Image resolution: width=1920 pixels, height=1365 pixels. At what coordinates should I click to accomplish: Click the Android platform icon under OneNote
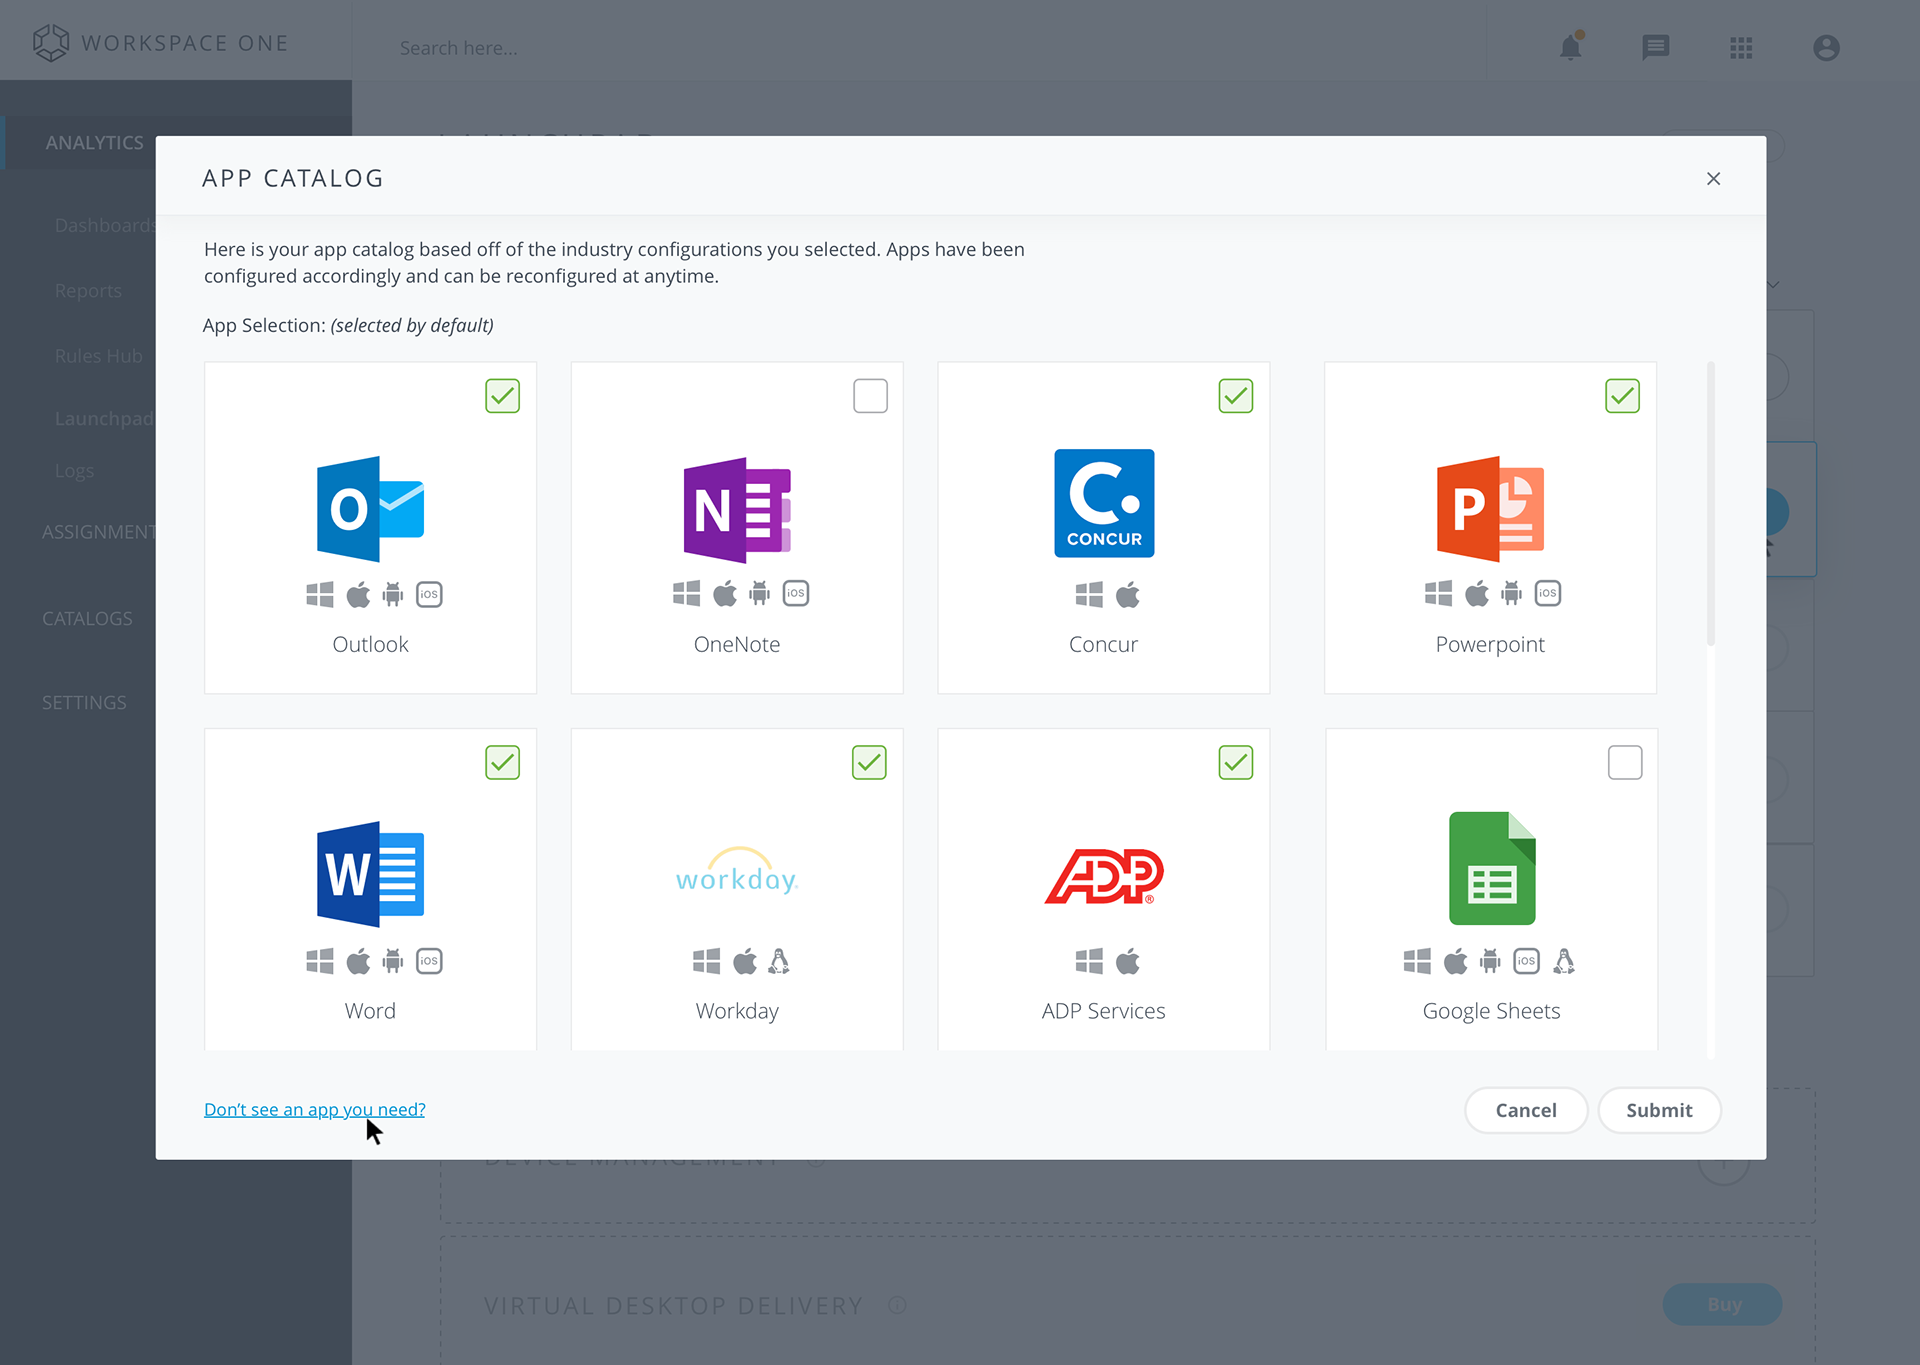click(x=760, y=594)
